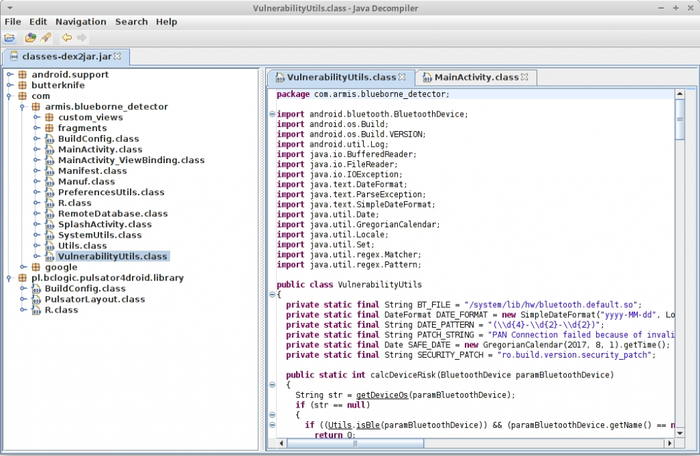Click the Open File toolbar icon
700x456 pixels.
coord(10,37)
